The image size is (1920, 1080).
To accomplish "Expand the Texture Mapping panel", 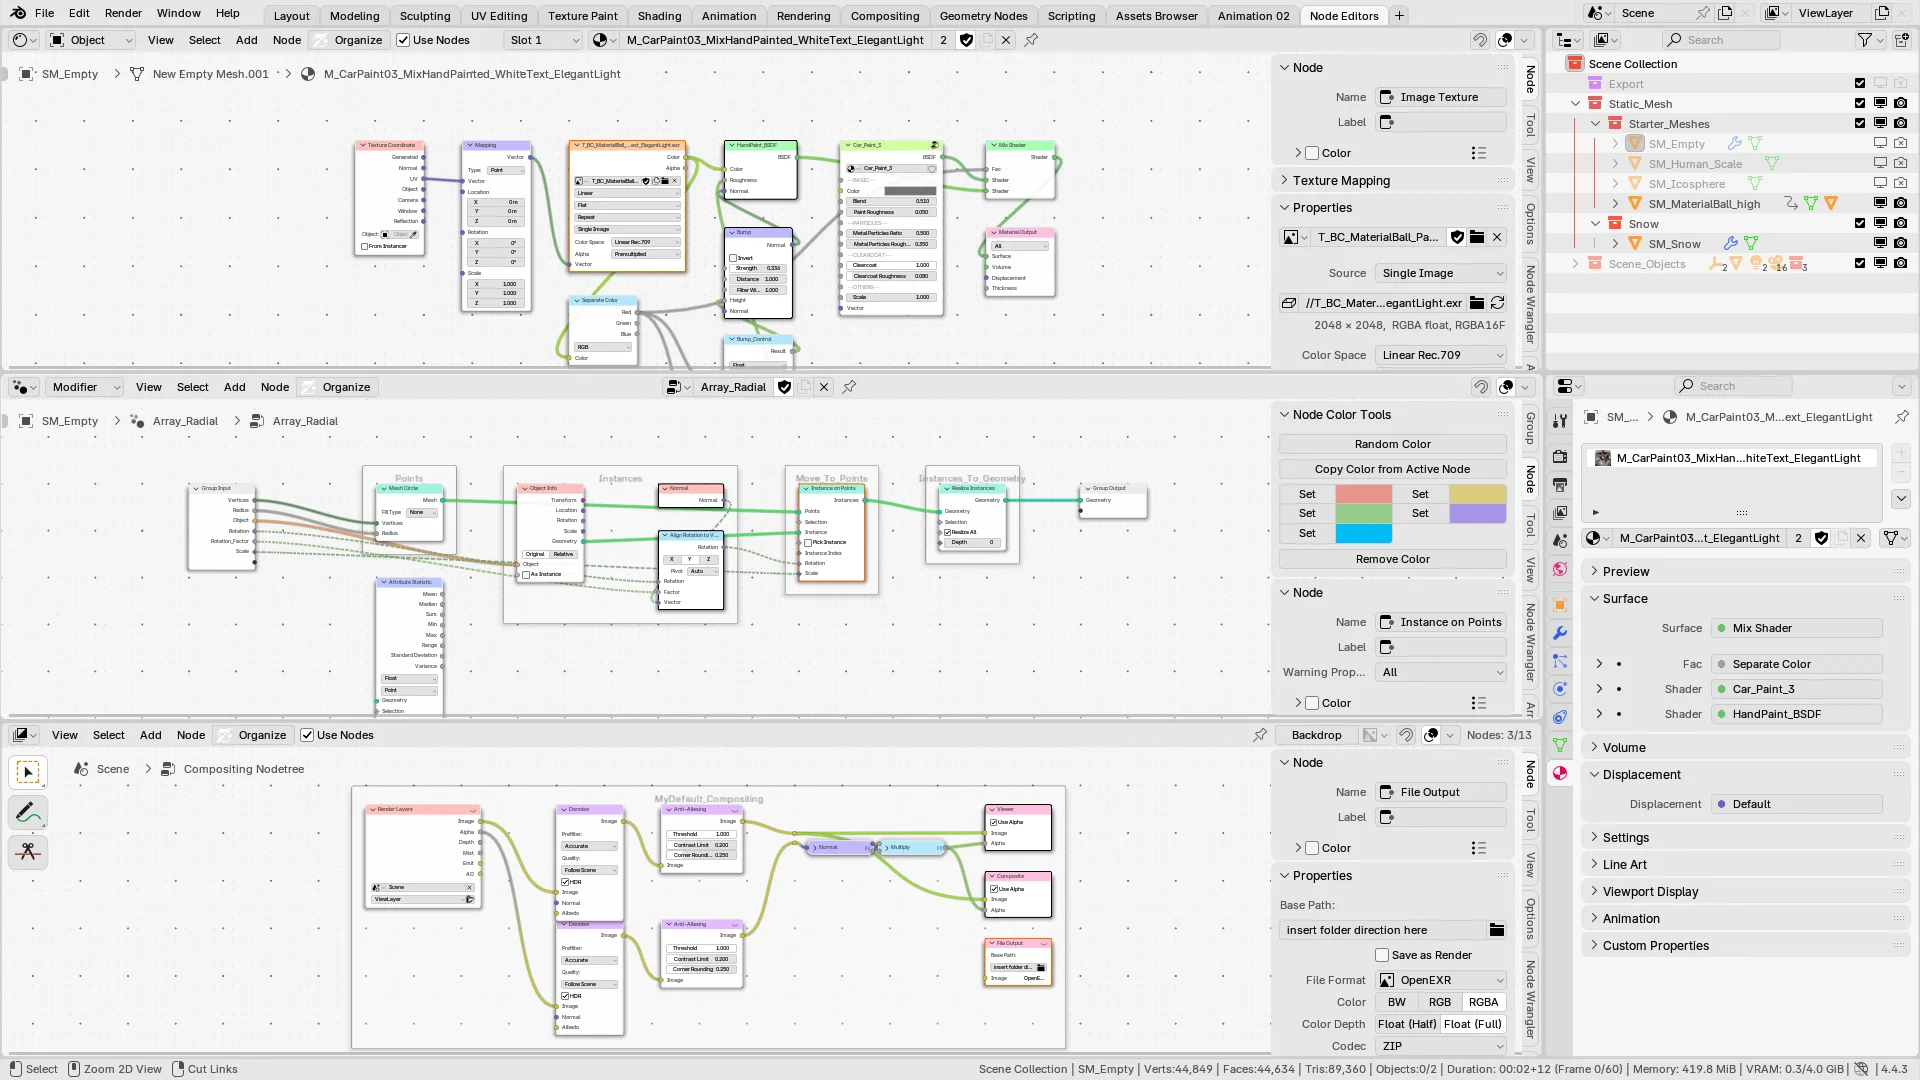I will coord(1341,181).
